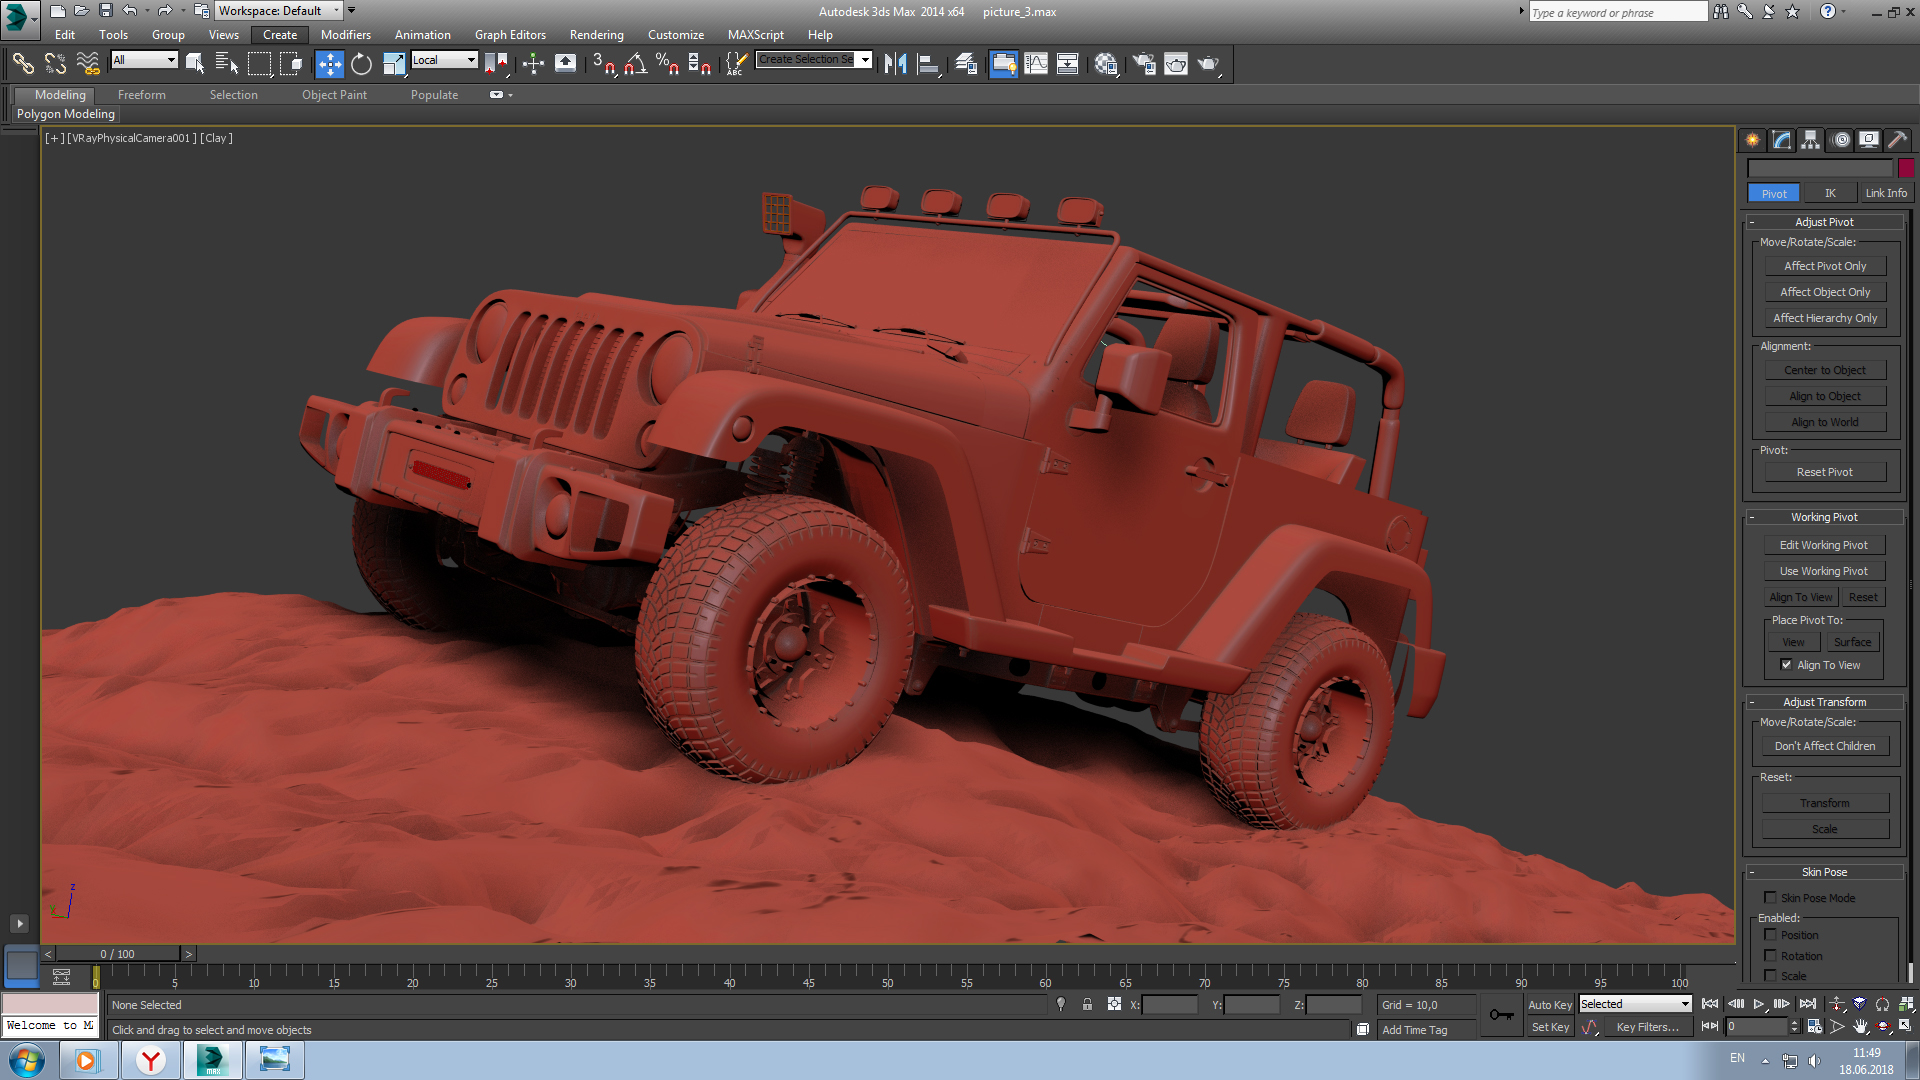
Task: Activate the Select Object tool
Action: click(x=195, y=64)
